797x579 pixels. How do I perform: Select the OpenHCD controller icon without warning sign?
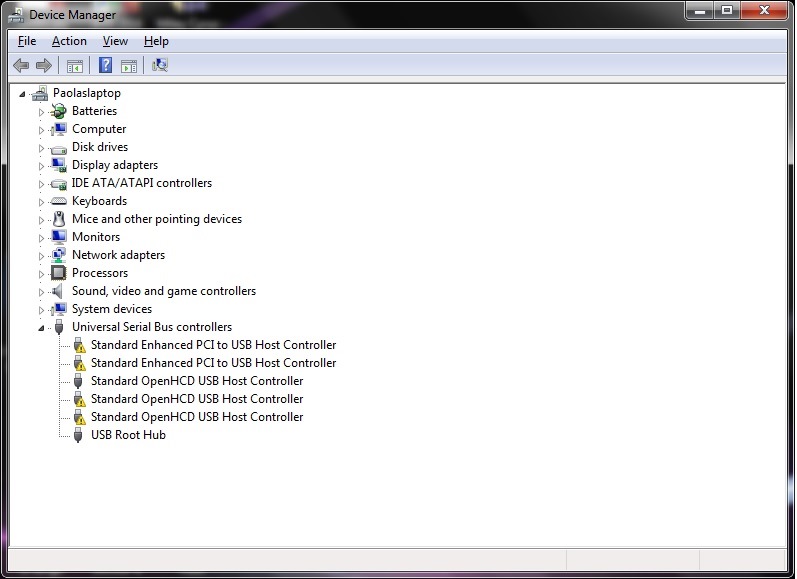(x=78, y=381)
